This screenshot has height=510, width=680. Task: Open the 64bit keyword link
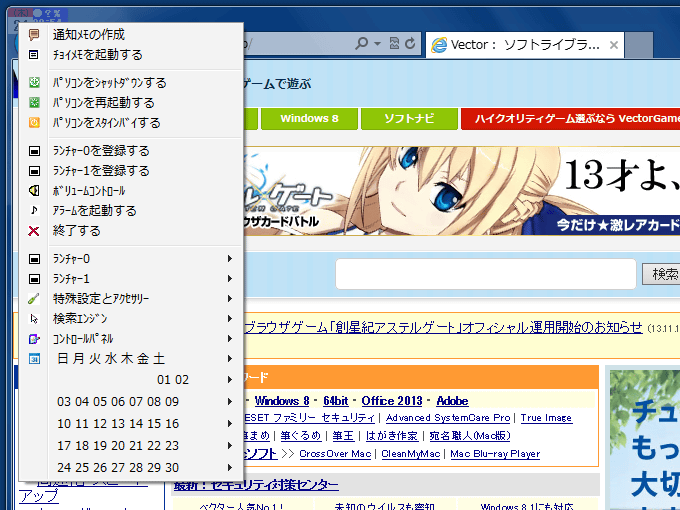336,401
